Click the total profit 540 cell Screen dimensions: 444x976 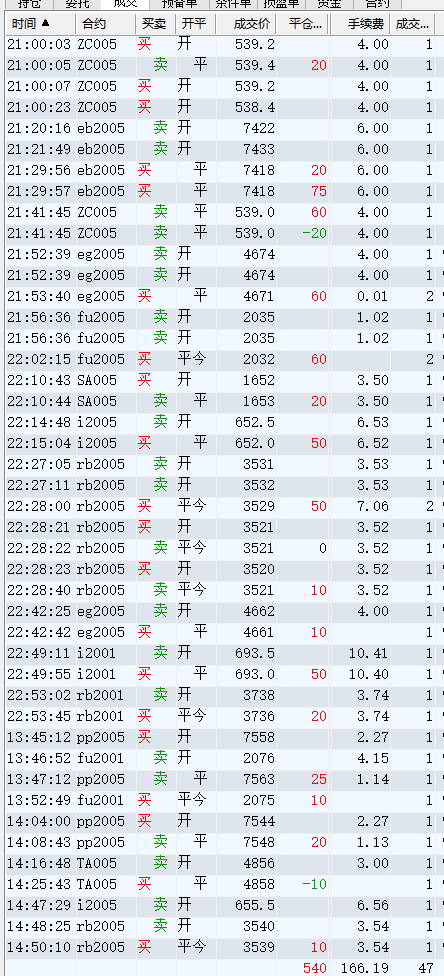click(x=314, y=968)
